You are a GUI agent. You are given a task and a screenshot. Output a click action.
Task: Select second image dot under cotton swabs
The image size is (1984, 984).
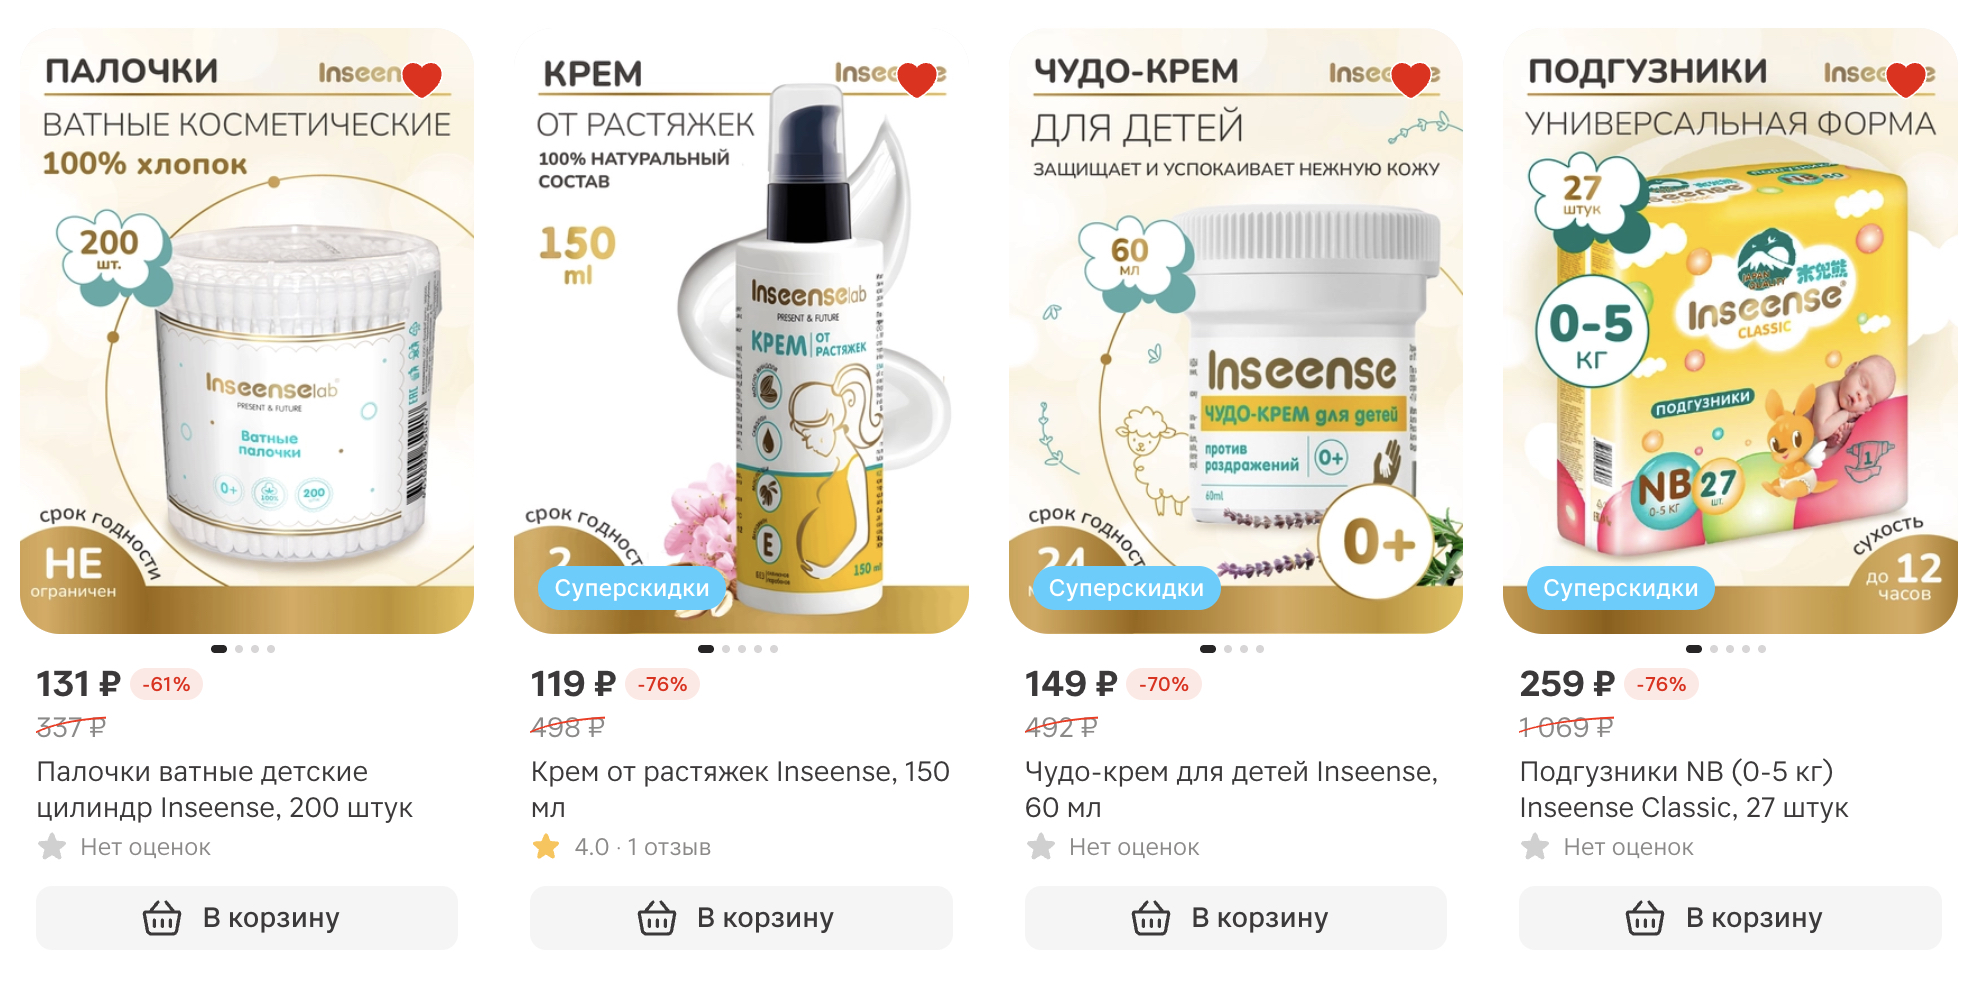point(239,649)
